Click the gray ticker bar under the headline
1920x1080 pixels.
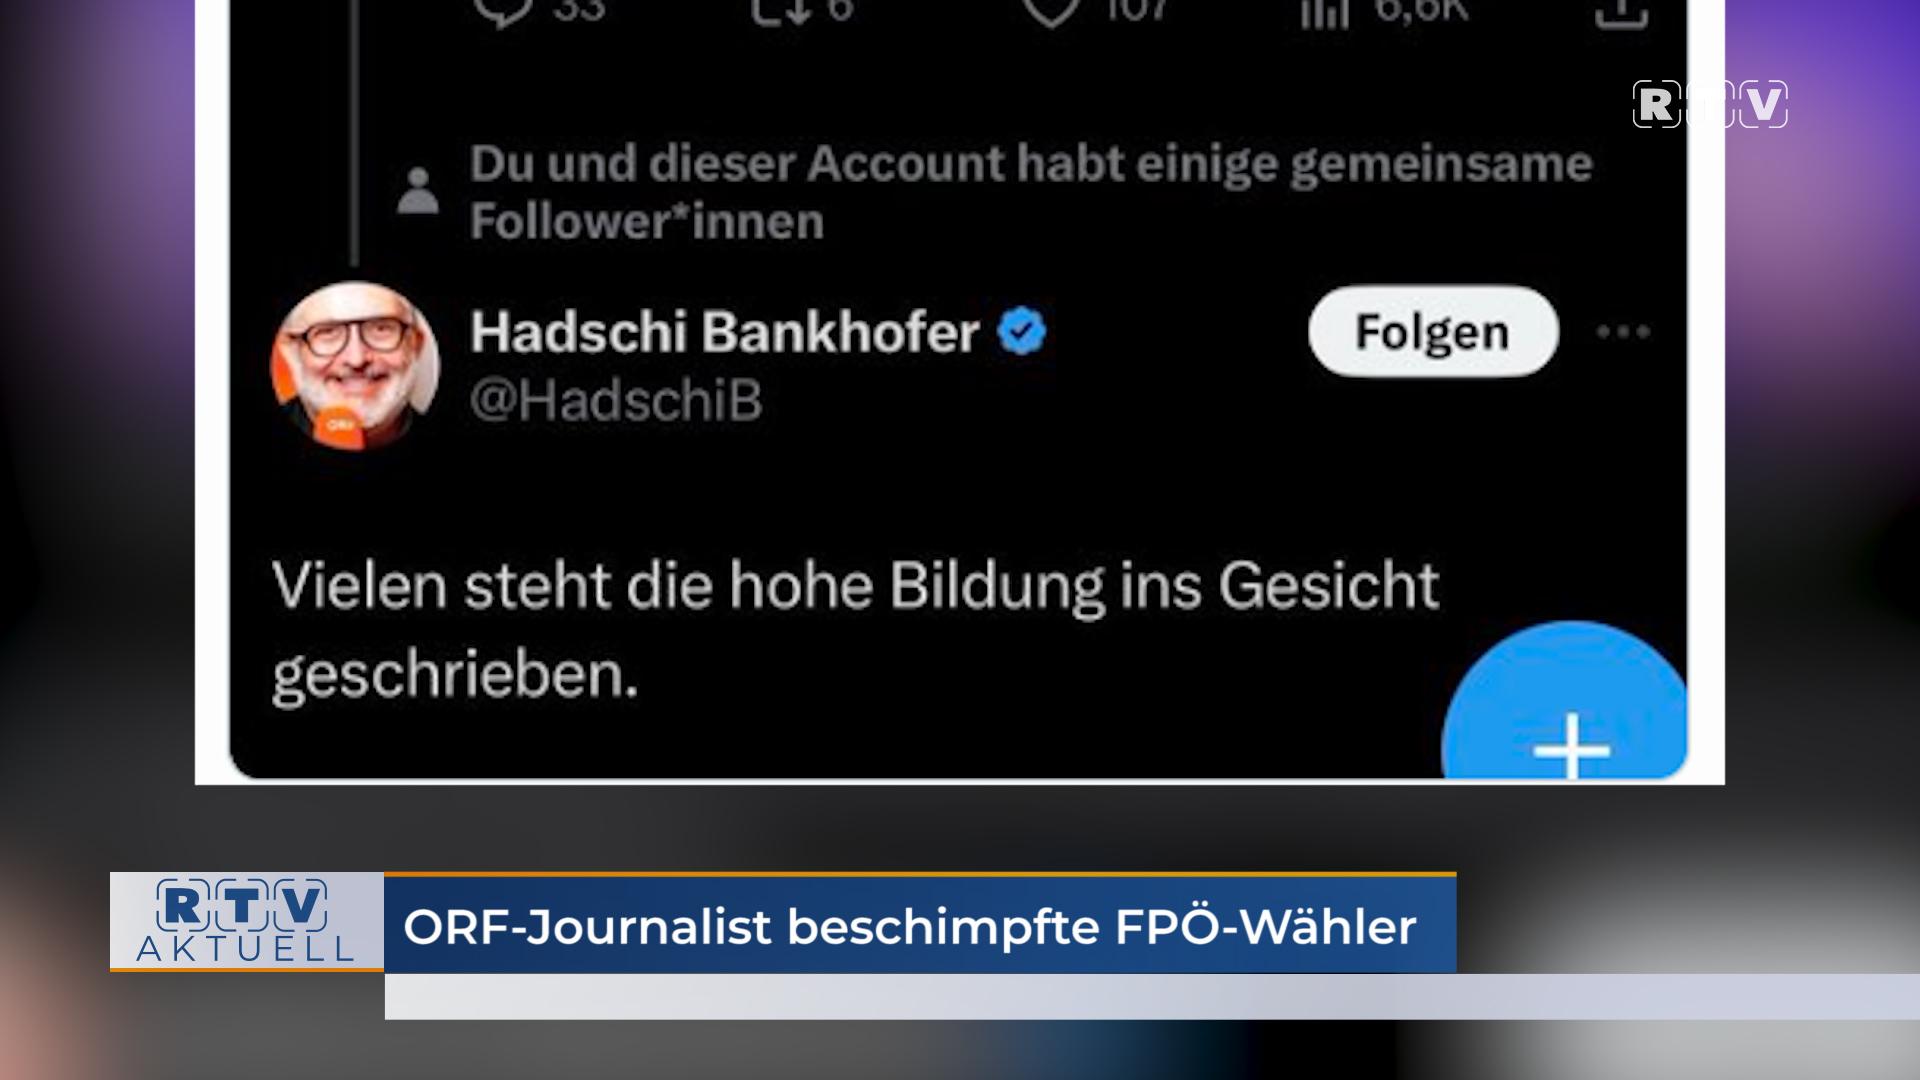tap(1152, 997)
